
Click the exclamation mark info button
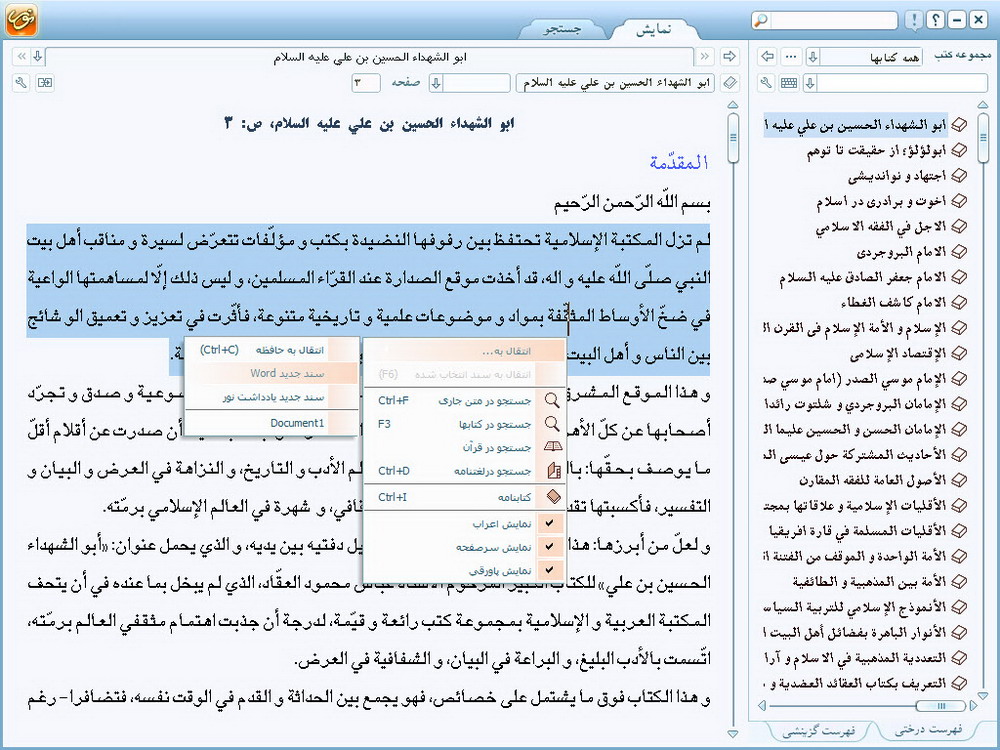[x=914, y=20]
